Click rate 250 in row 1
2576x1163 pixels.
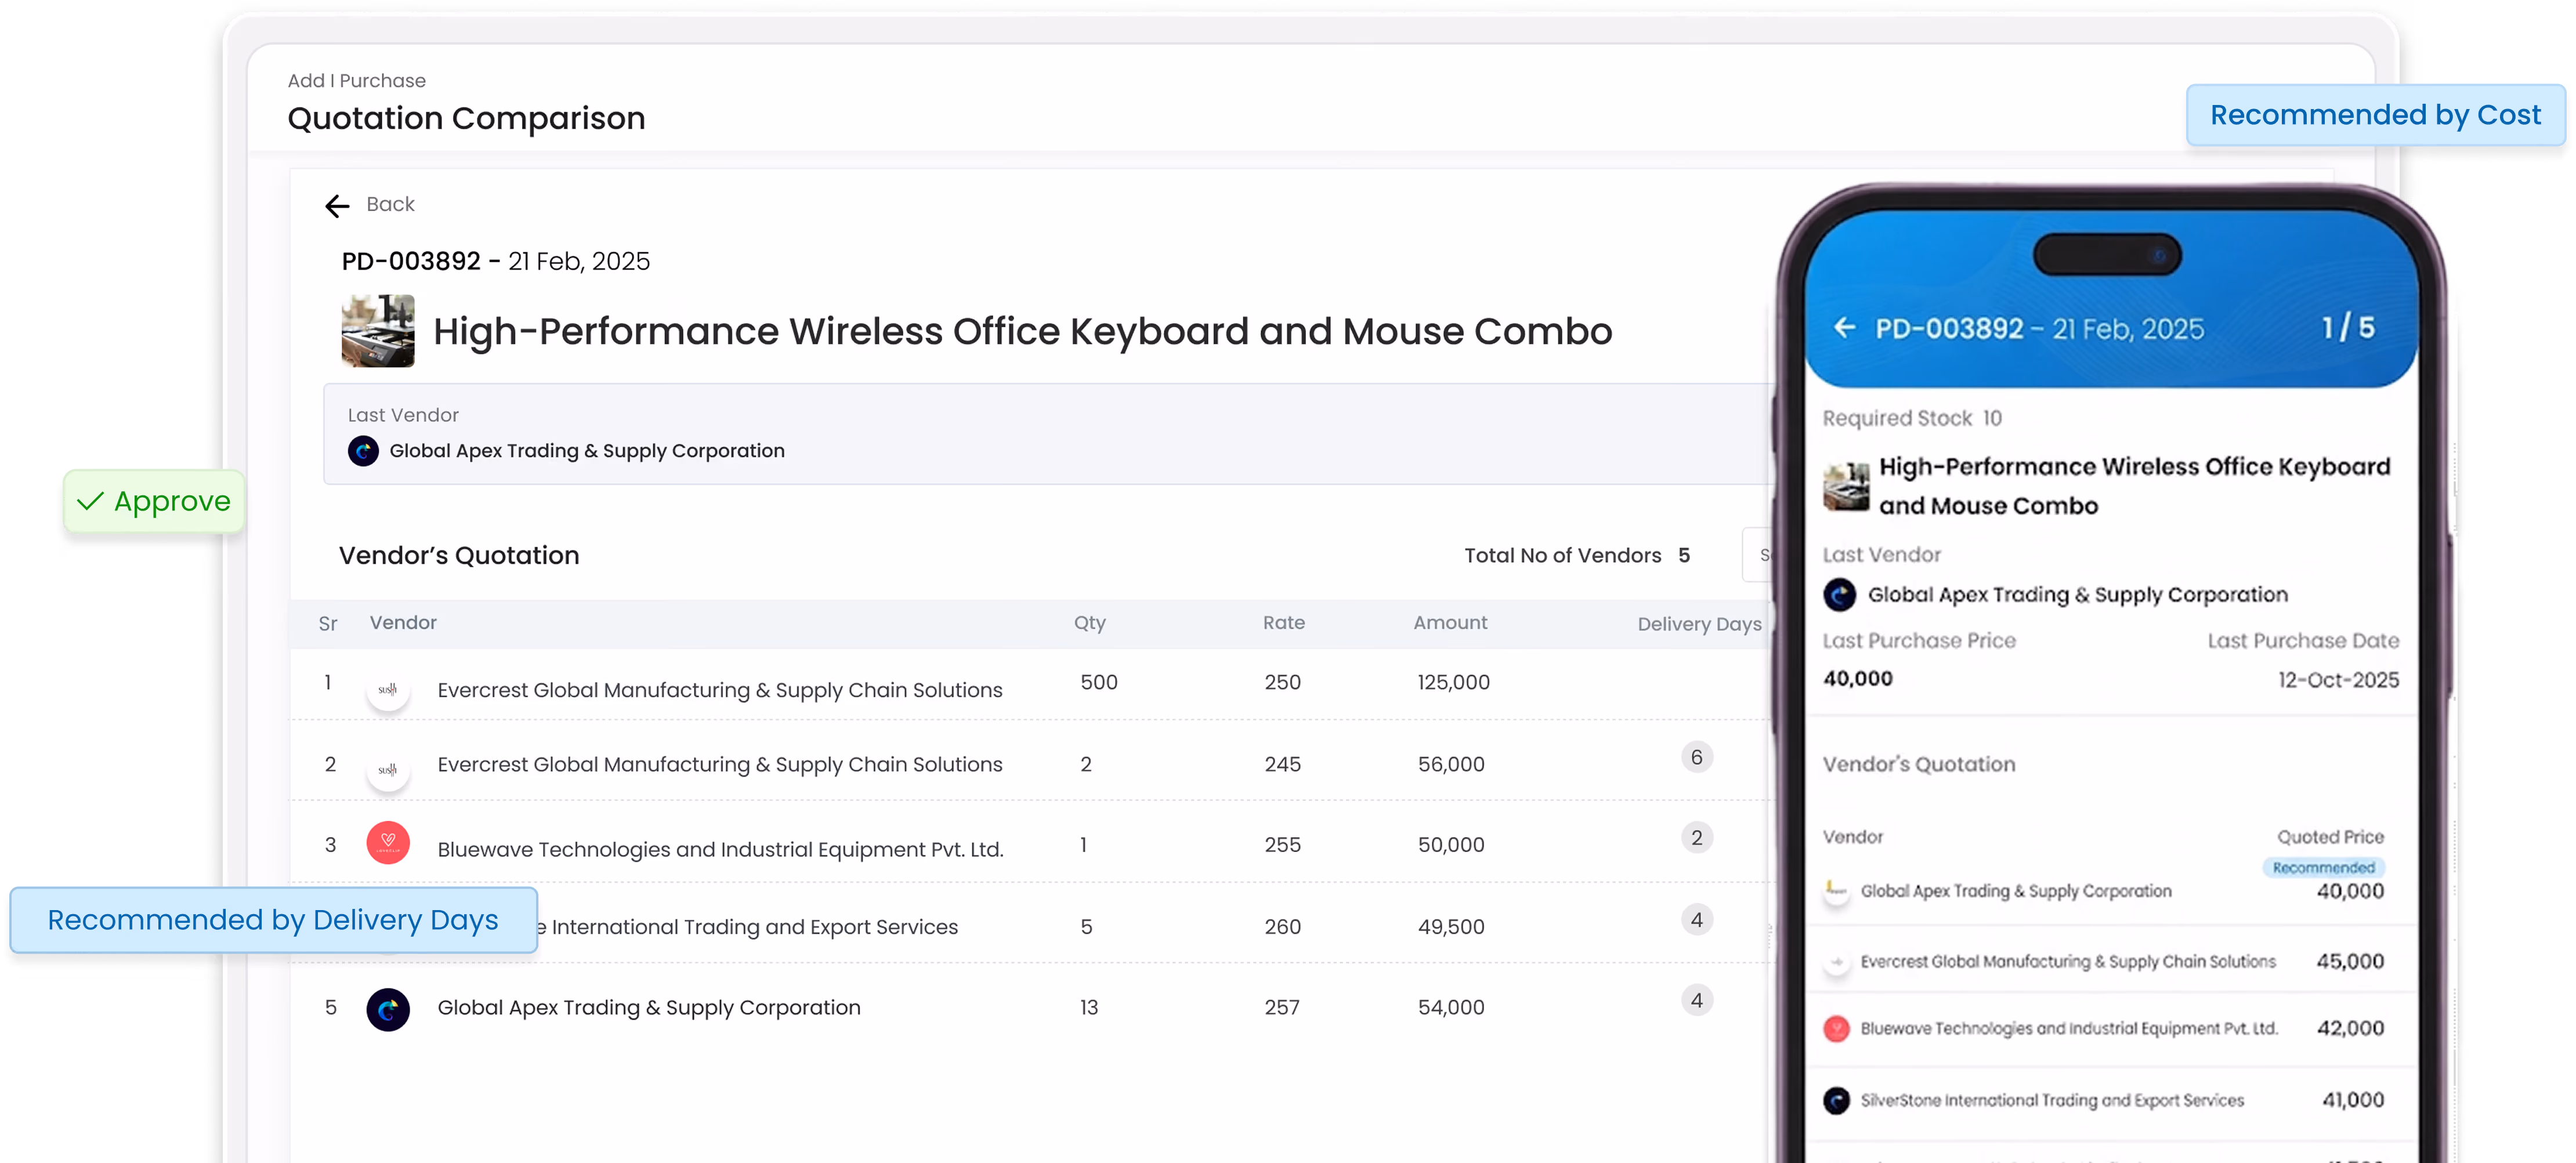[1282, 682]
